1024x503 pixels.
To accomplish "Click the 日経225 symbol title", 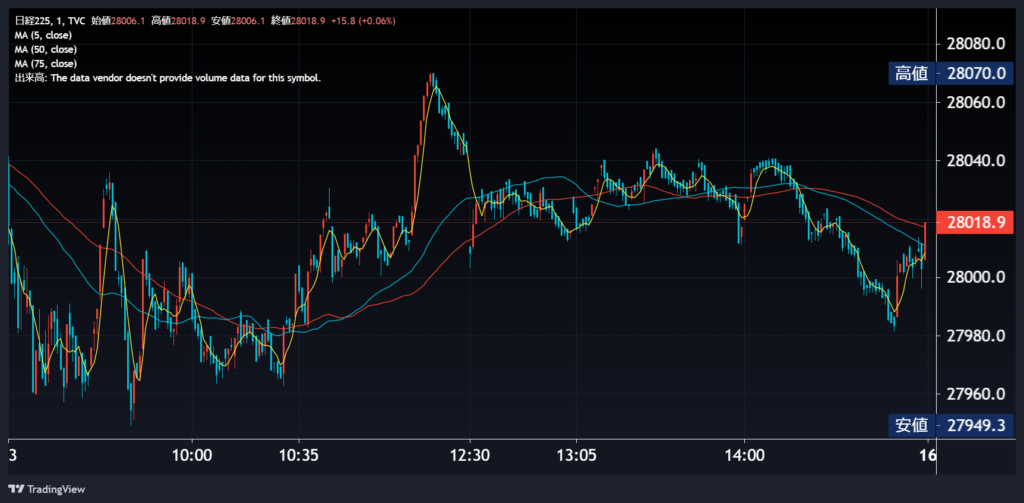I will point(33,21).
